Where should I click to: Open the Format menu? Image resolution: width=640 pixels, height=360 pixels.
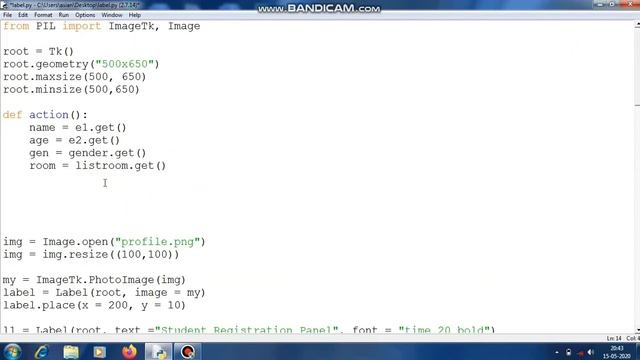click(x=43, y=15)
